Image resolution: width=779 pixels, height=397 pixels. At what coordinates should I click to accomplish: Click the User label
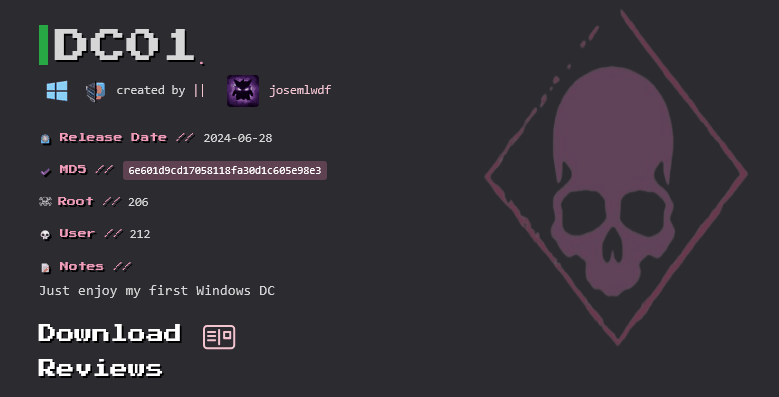coord(77,234)
